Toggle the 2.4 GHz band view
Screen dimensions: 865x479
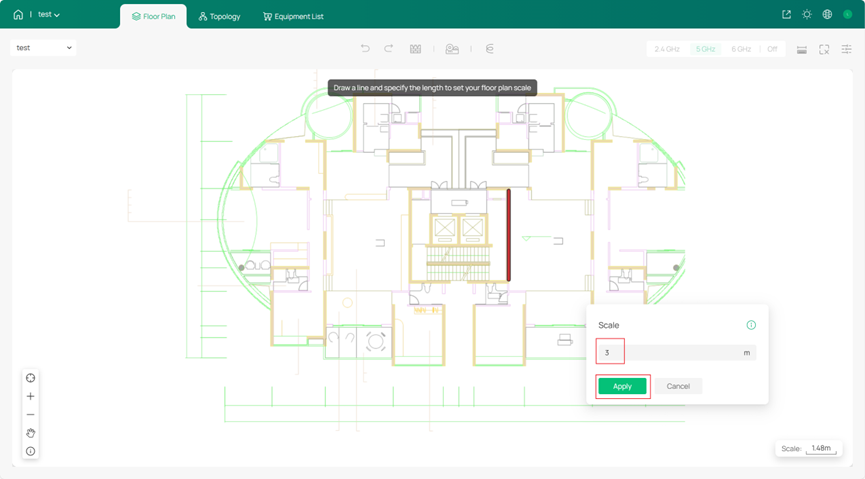[667, 49]
